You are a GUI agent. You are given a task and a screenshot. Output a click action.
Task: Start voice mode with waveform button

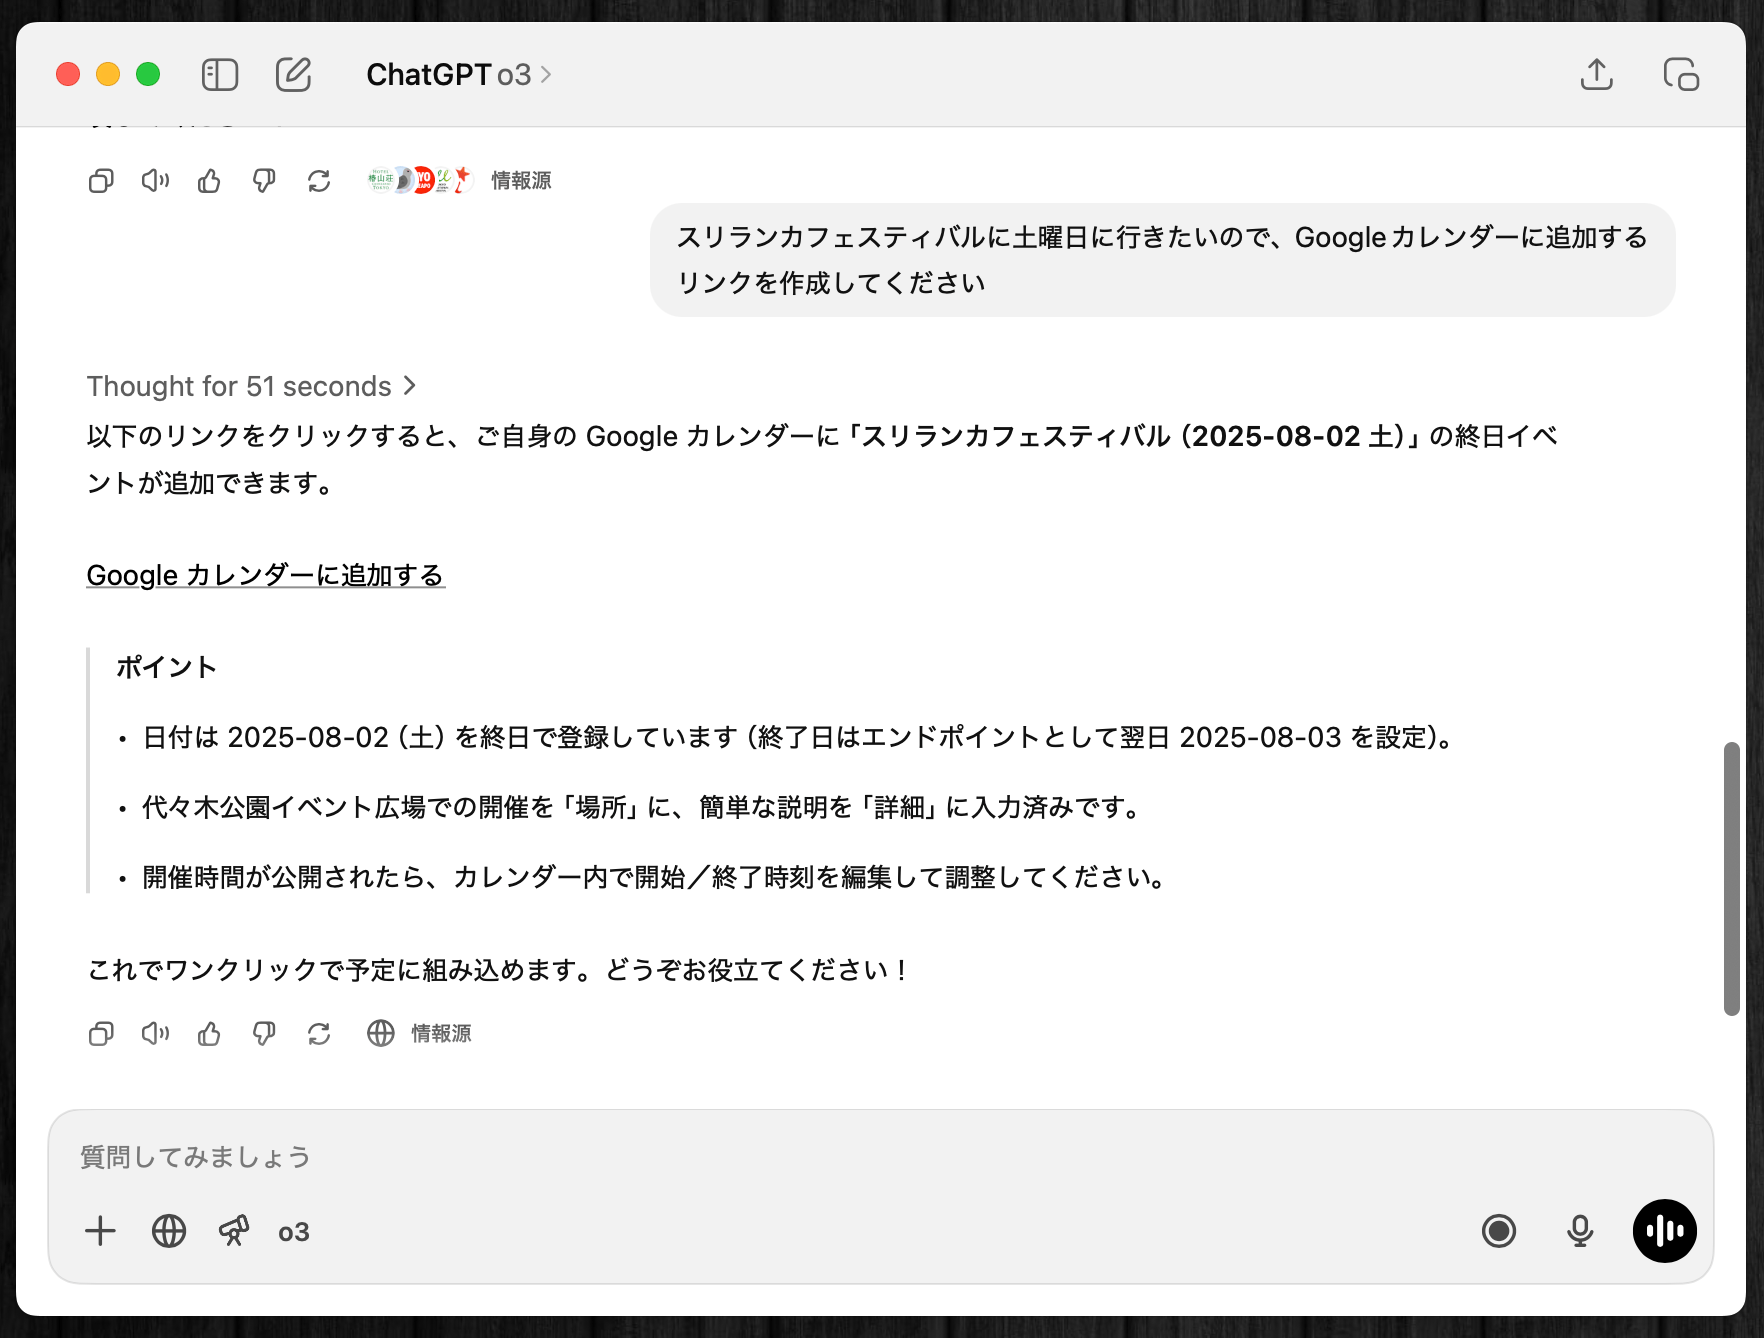pyautogui.click(x=1664, y=1231)
